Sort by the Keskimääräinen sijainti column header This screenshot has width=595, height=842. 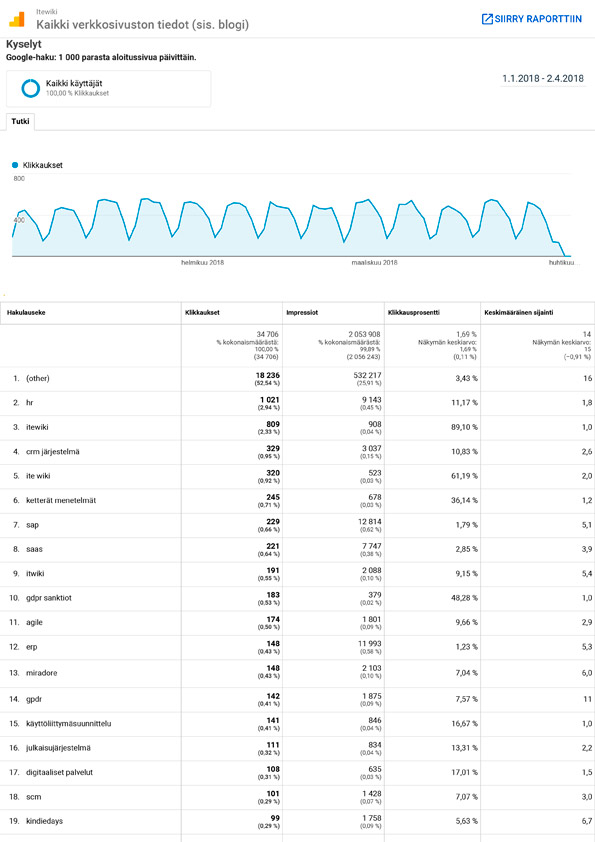[x=518, y=313]
